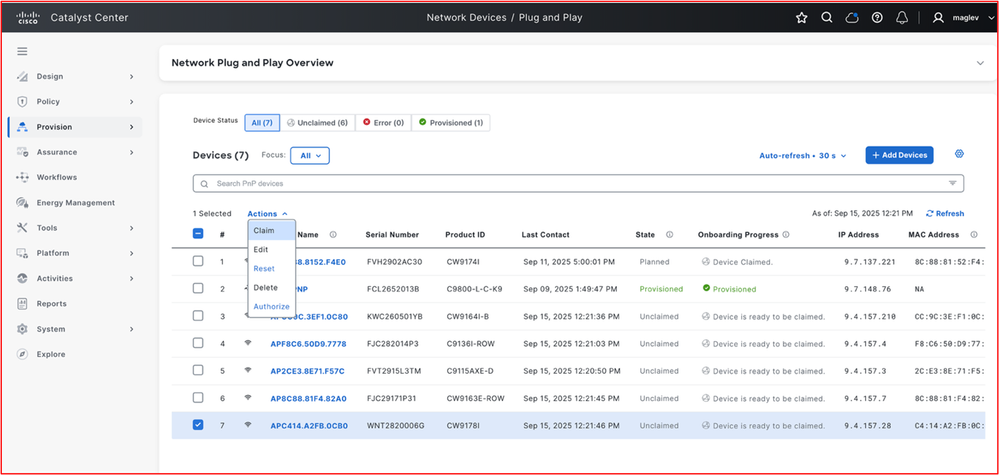999x475 pixels.
Task: Click the favorites star icon
Action: pos(801,18)
